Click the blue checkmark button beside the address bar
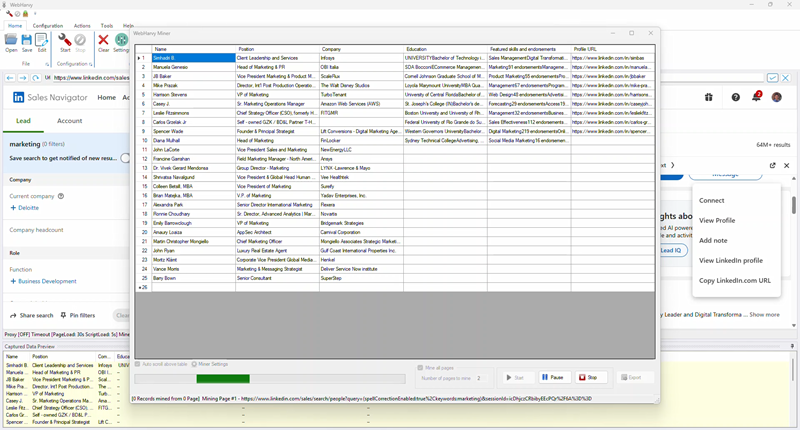 (x=772, y=78)
